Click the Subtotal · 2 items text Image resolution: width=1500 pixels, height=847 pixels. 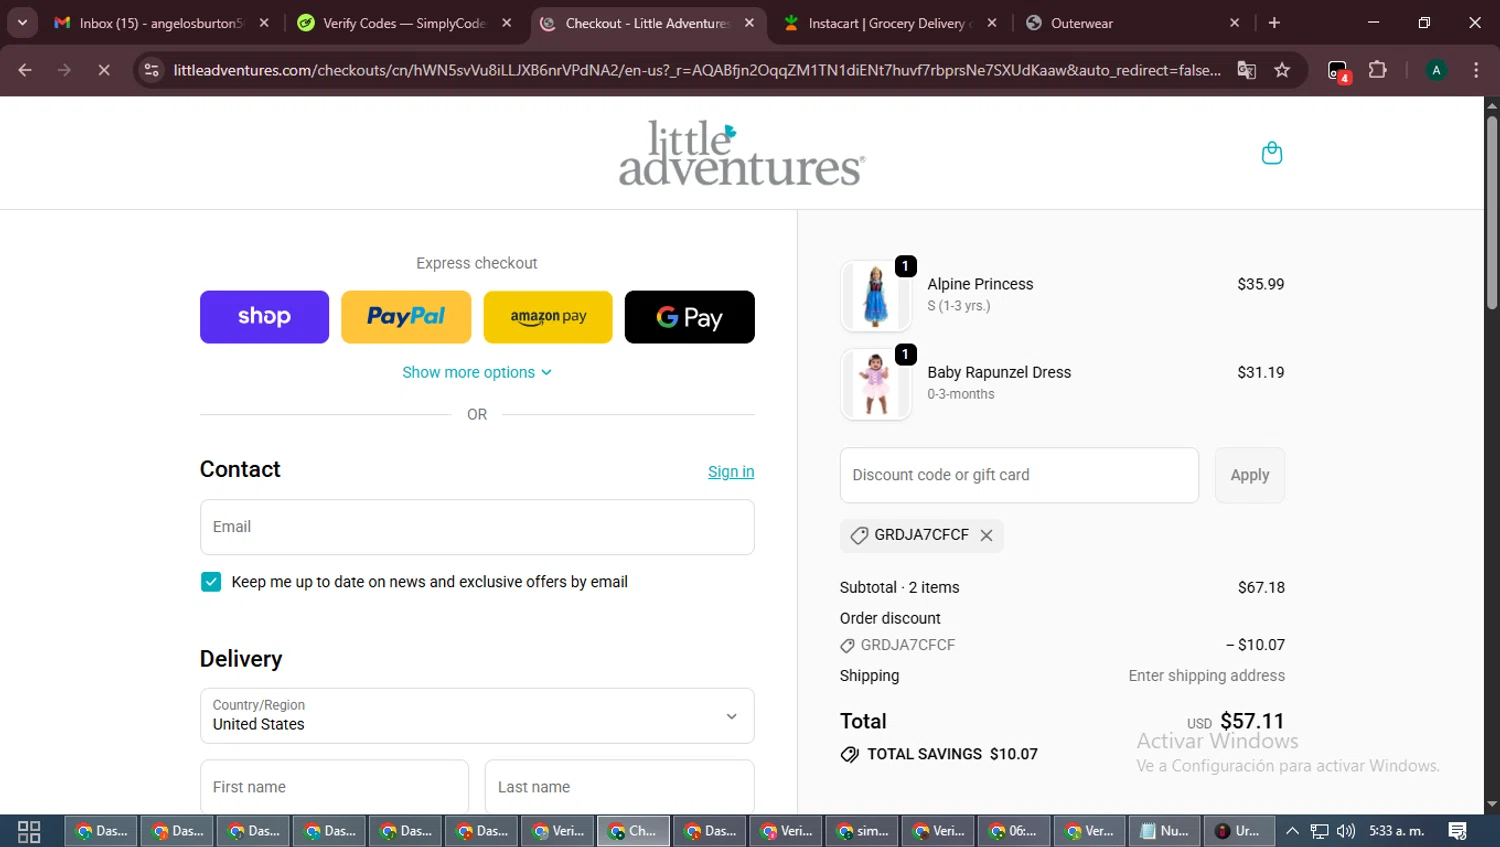coord(899,587)
